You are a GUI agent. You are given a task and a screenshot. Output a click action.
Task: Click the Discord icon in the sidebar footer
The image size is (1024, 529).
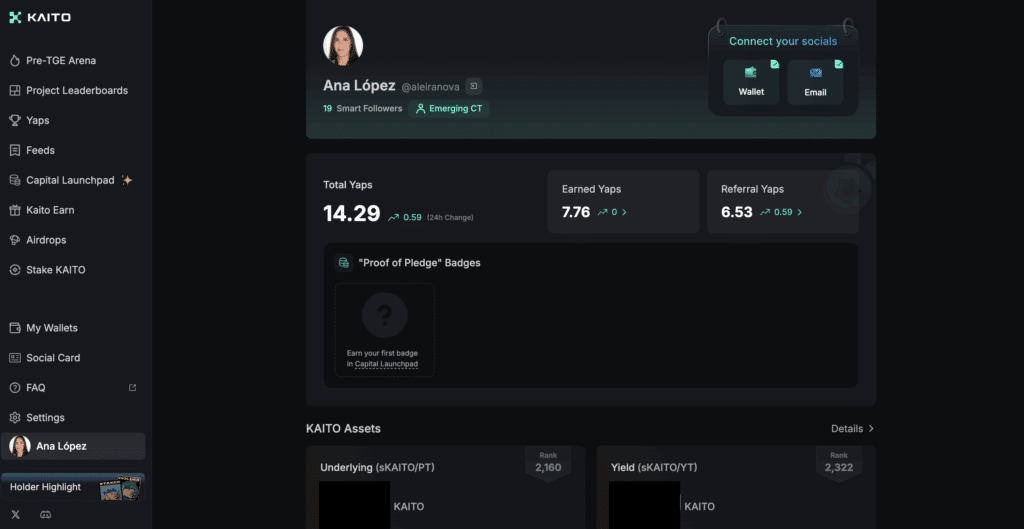tap(46, 515)
